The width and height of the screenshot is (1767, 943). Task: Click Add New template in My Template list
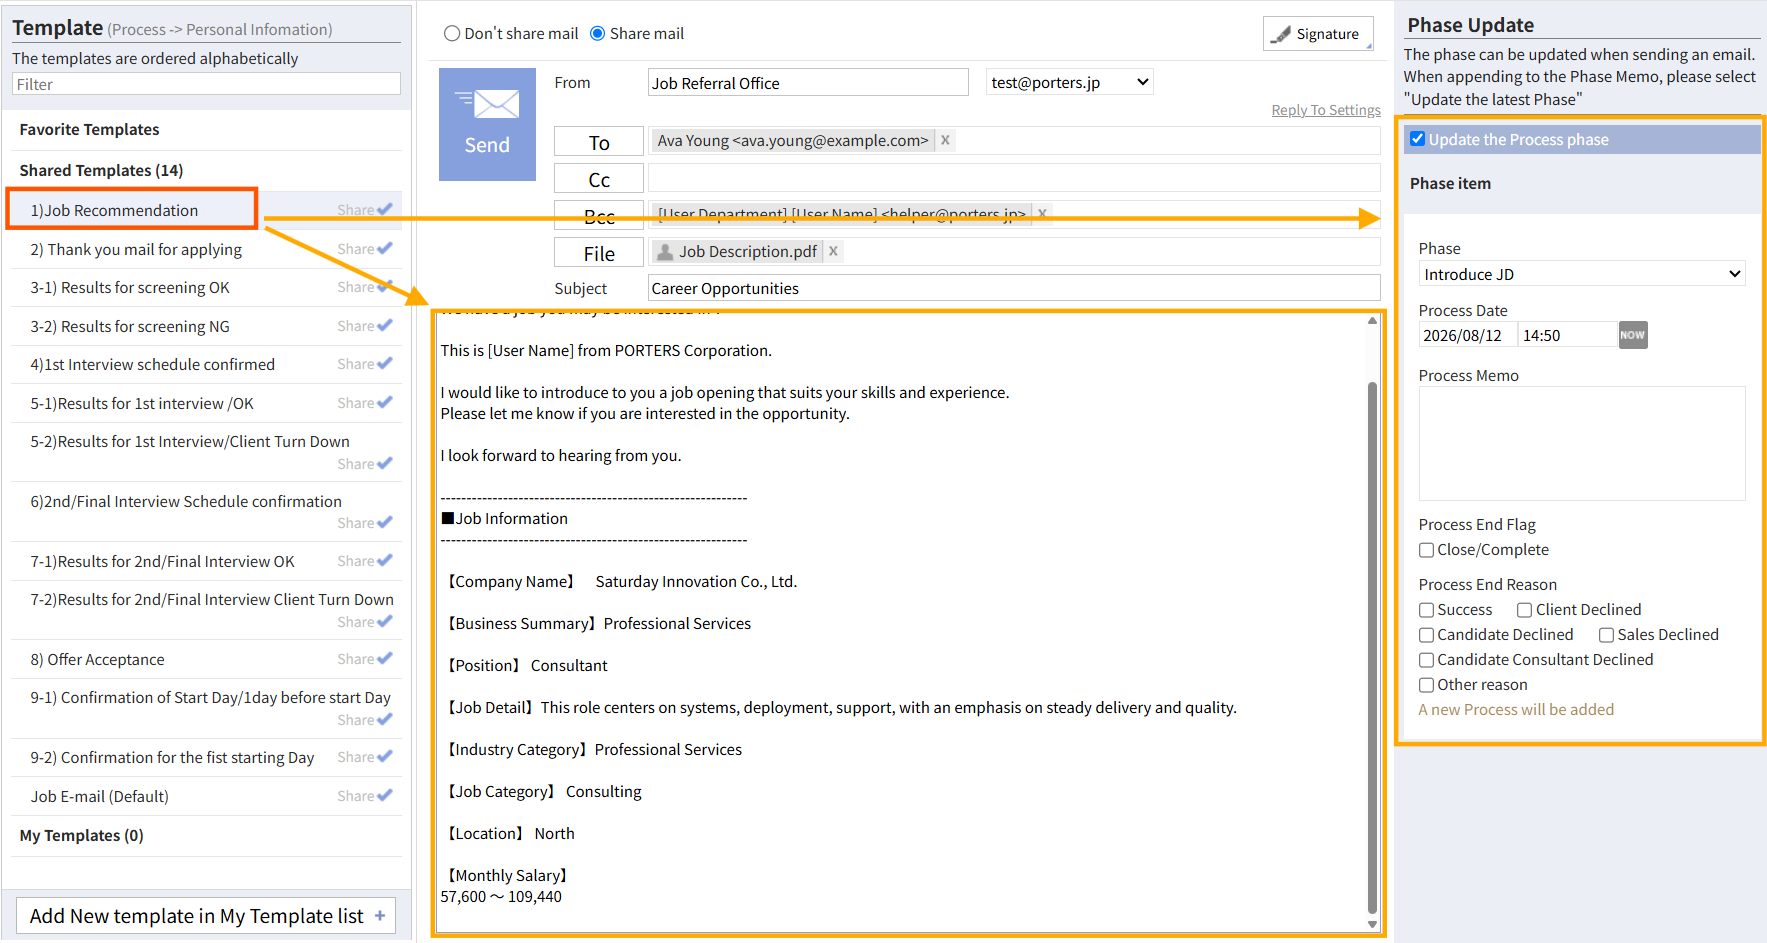click(x=206, y=916)
